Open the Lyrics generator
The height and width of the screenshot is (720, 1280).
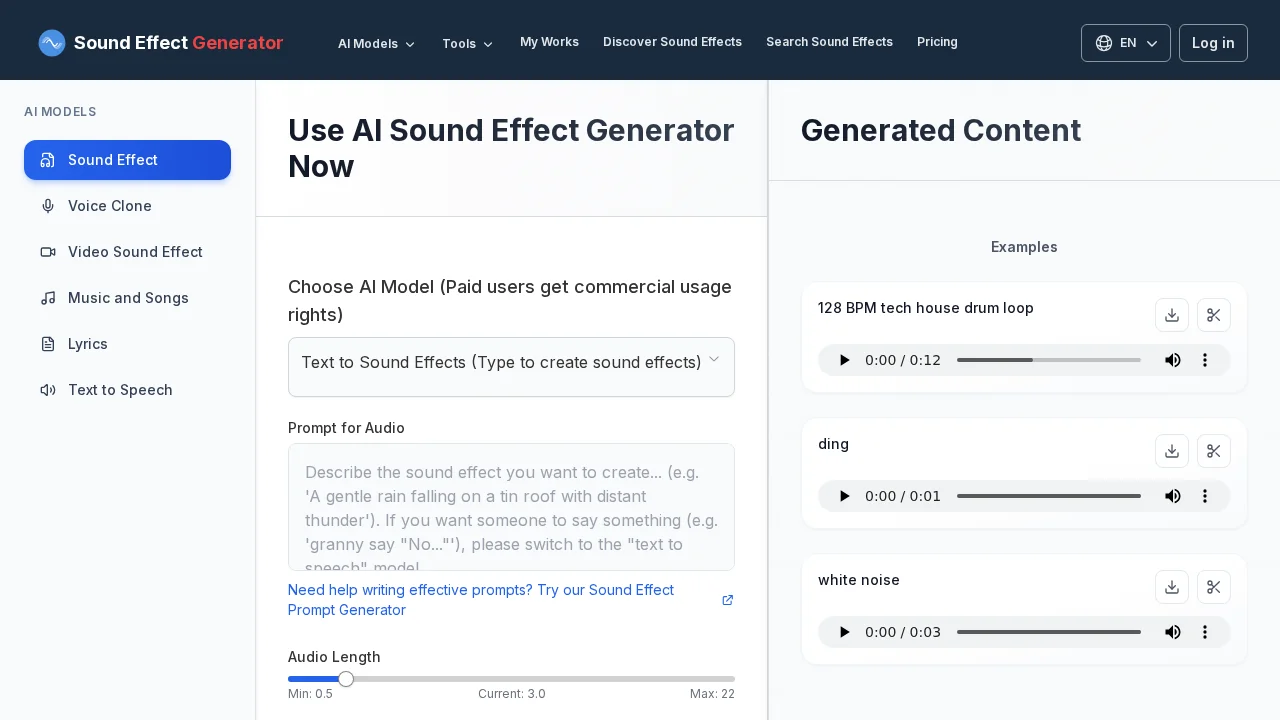coord(88,344)
